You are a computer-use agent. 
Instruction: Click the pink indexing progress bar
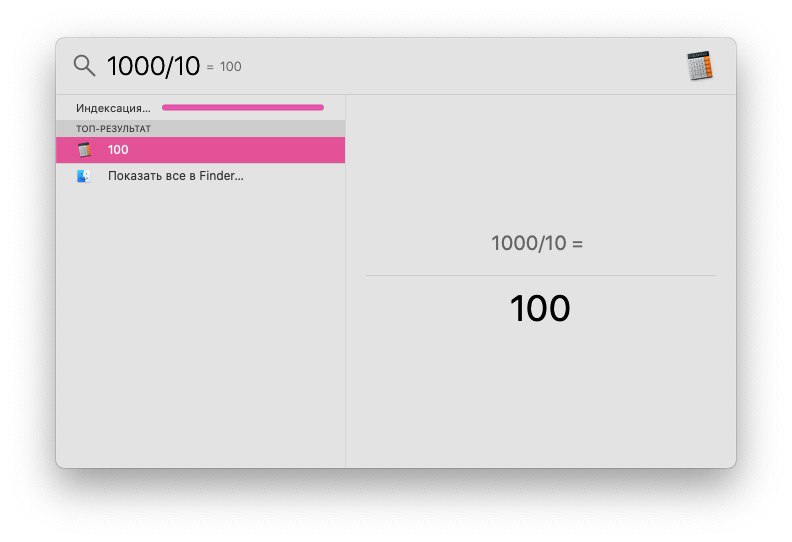243,107
